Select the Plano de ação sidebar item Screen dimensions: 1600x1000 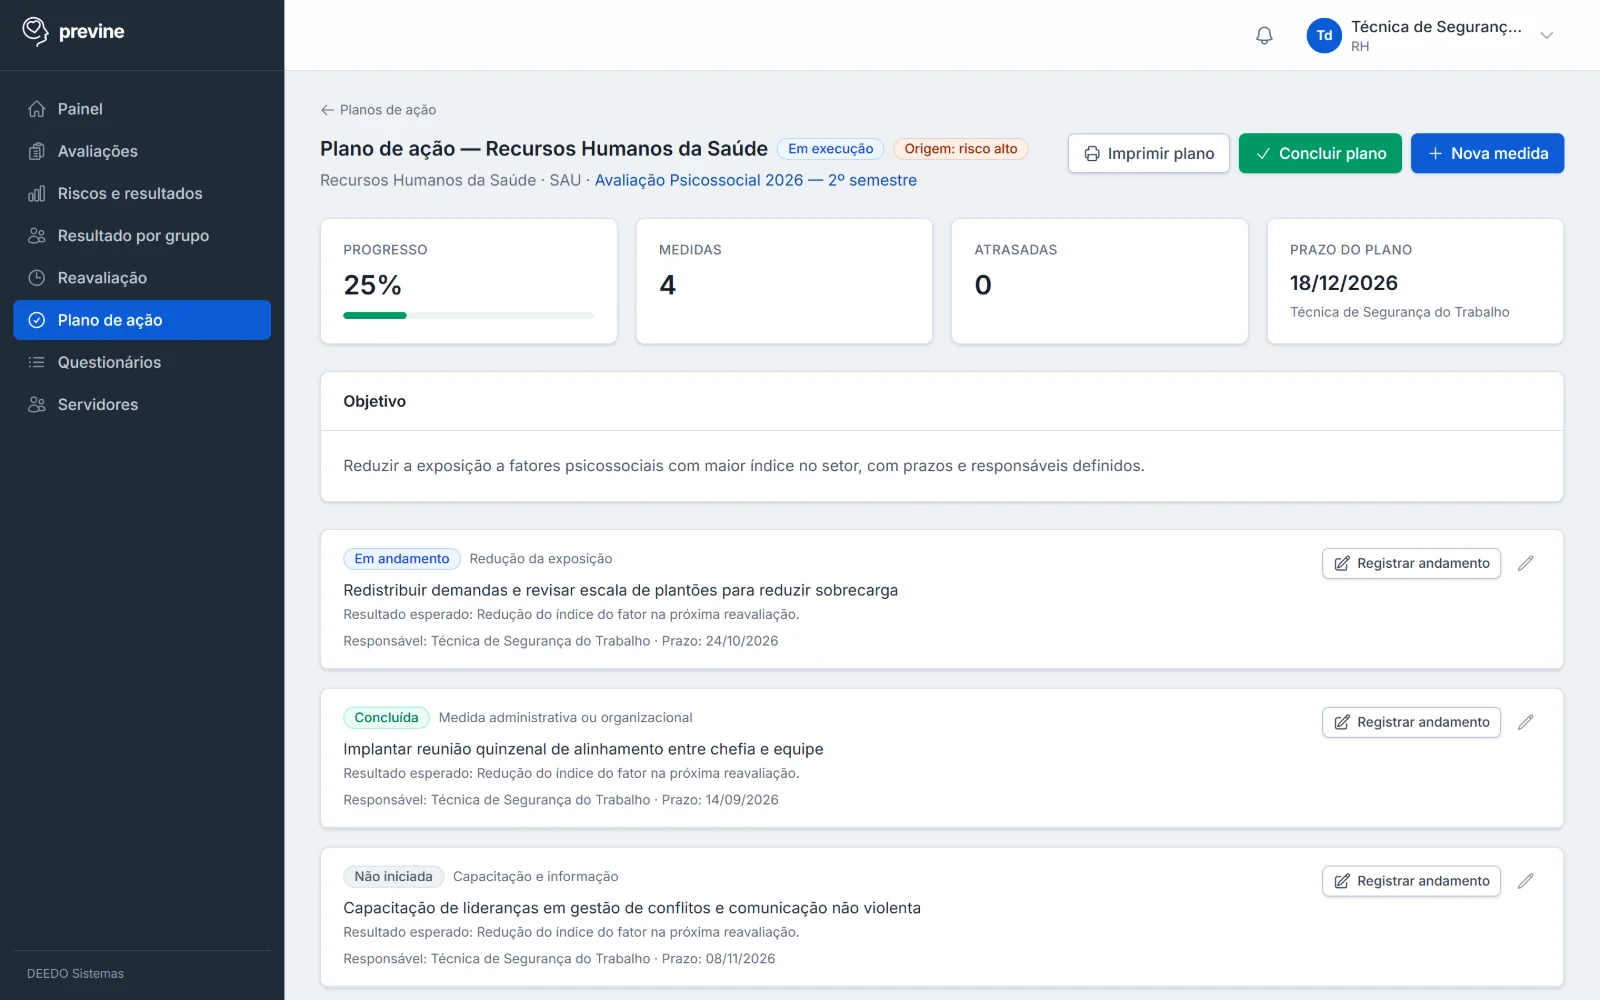point(142,320)
